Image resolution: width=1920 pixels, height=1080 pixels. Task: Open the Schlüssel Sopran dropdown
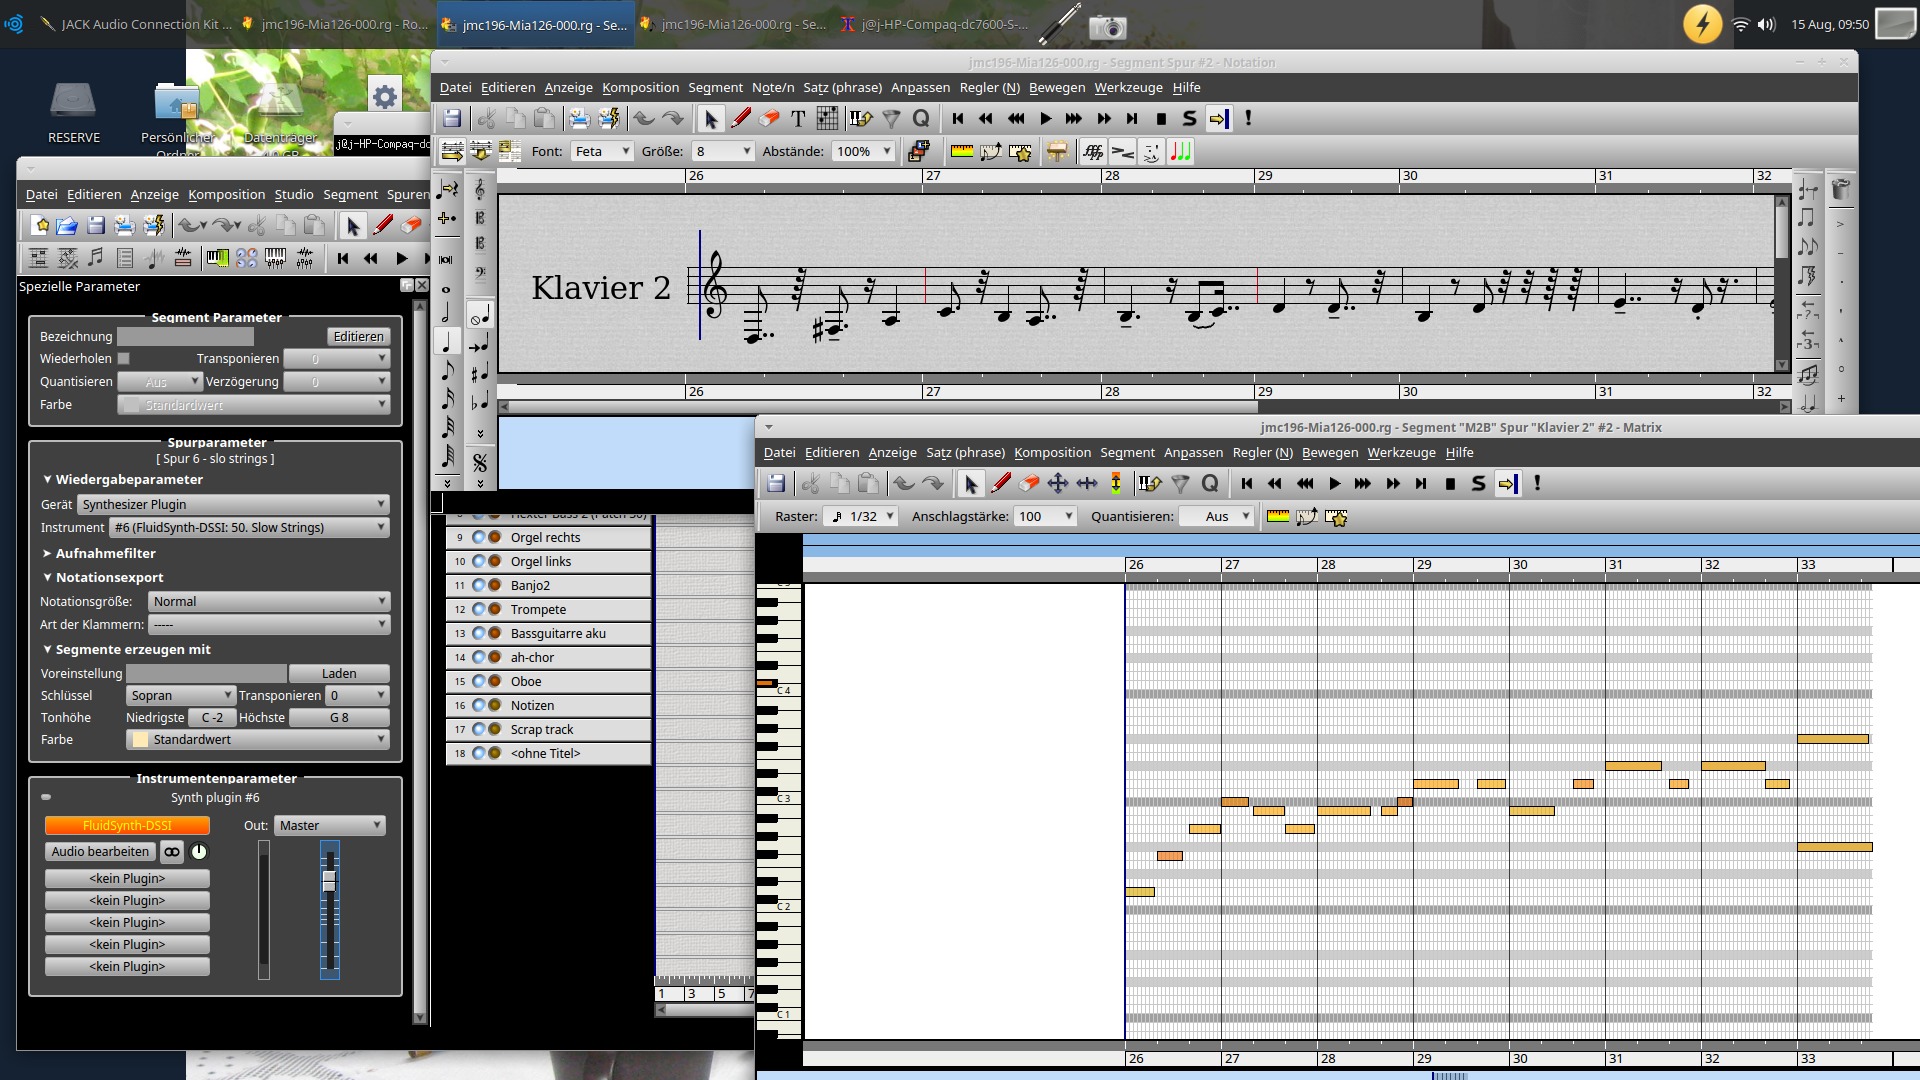[180, 695]
